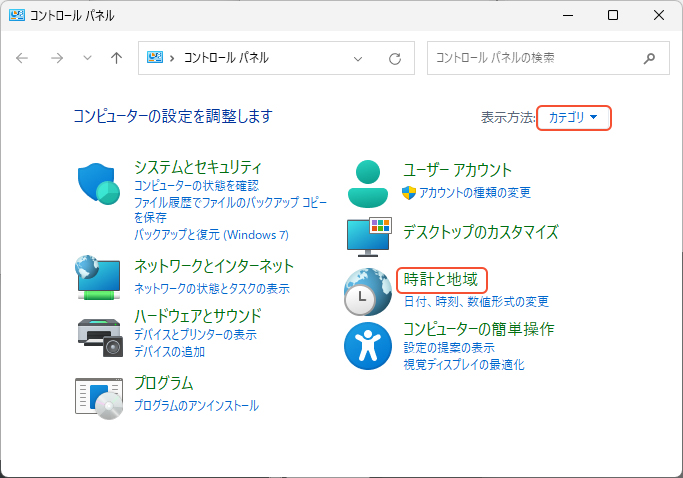This screenshot has height=478, width=683.
Task: Open プログラムのアンインストール link
Action: click(196, 405)
